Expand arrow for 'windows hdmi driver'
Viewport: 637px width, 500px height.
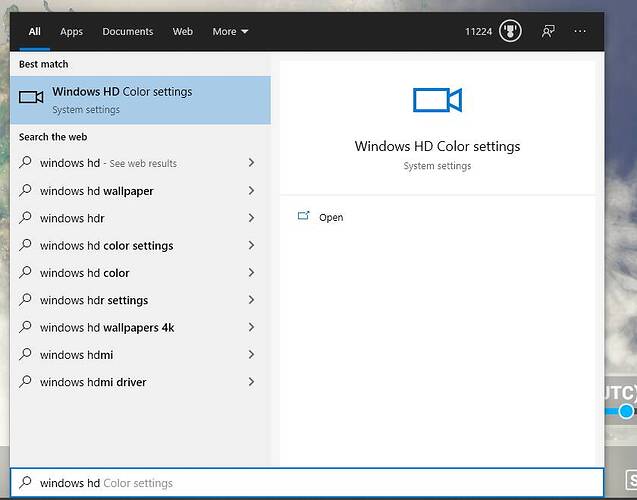[251, 381]
